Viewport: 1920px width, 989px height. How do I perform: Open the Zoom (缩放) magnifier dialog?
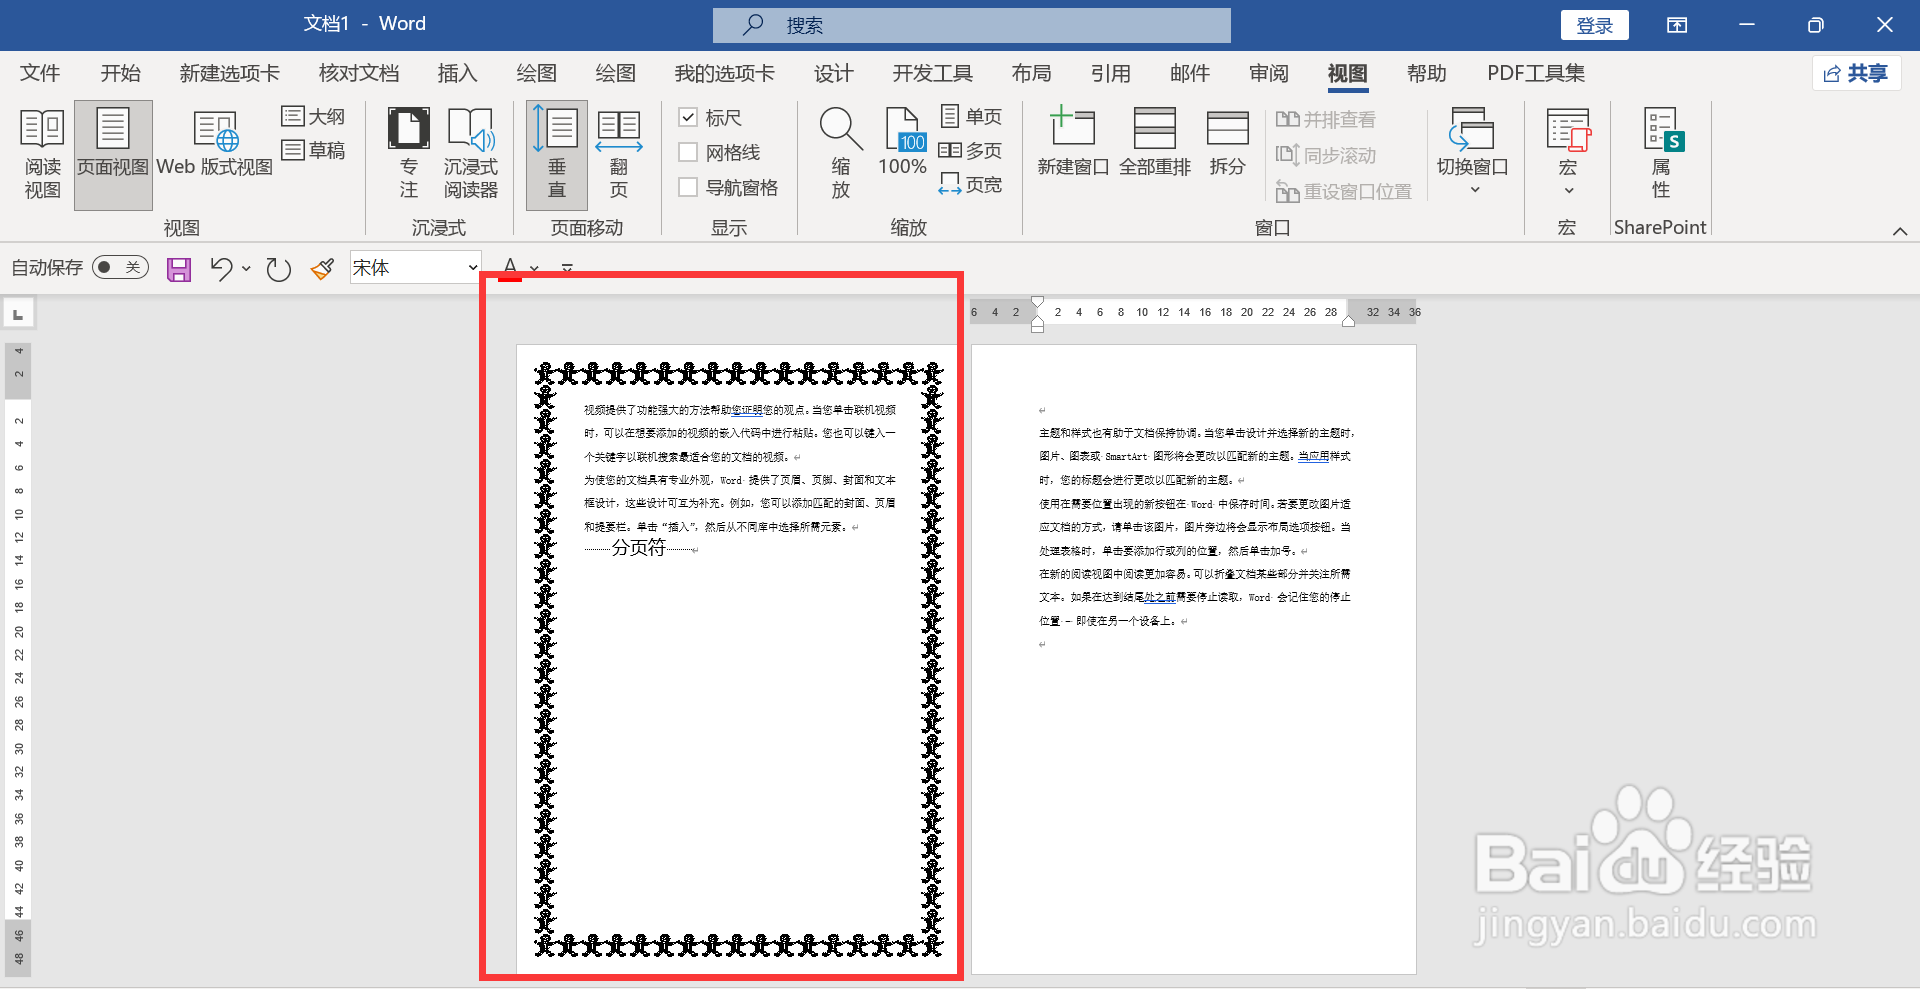coord(841,153)
